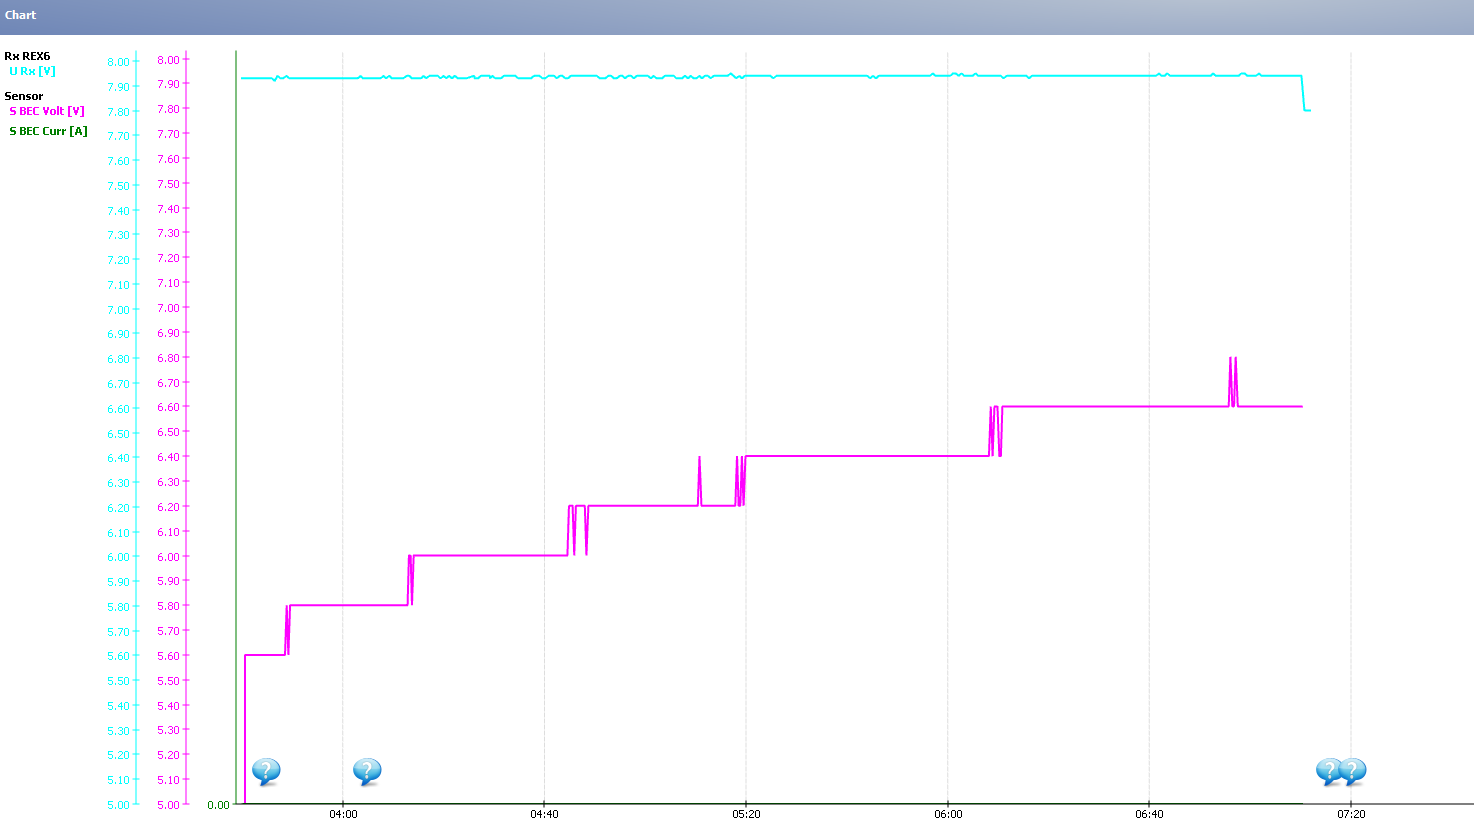Click the cyan 8.00 axis label at top
Viewport: 1474px width, 827px height.
[x=118, y=62]
